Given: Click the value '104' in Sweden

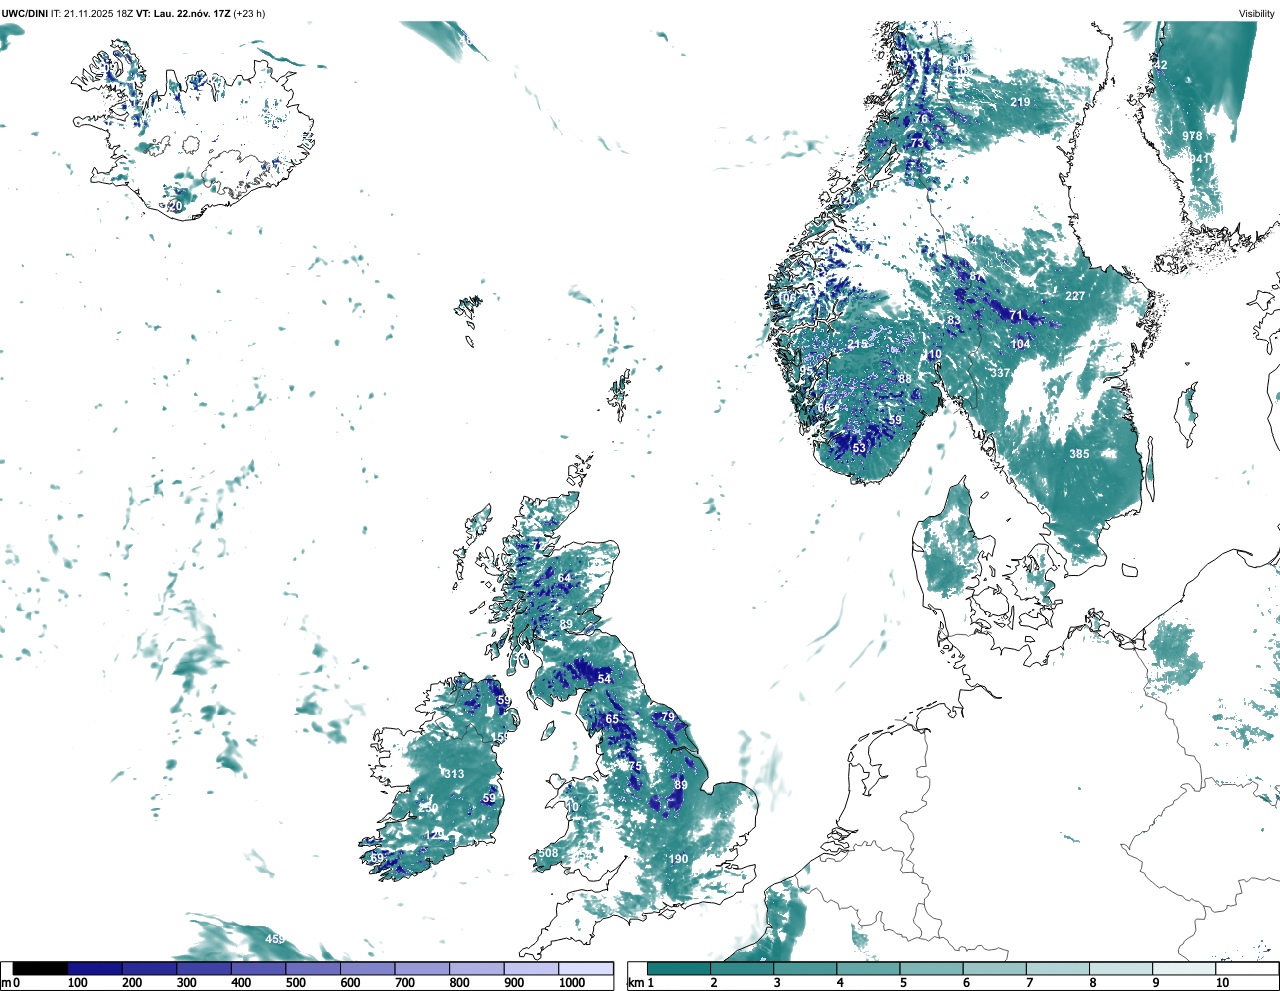Looking at the screenshot, I should click(1020, 344).
